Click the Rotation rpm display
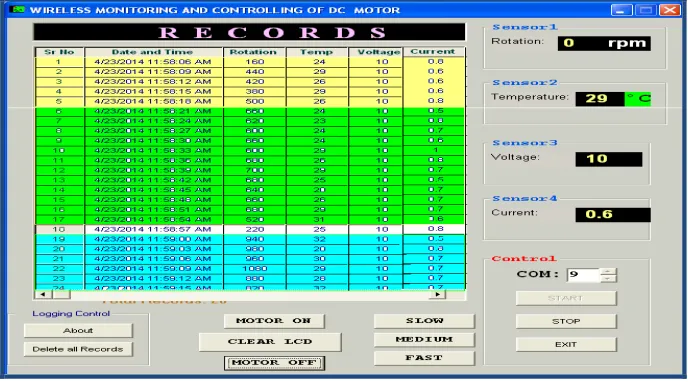This screenshot has width=688, height=382. point(604,43)
